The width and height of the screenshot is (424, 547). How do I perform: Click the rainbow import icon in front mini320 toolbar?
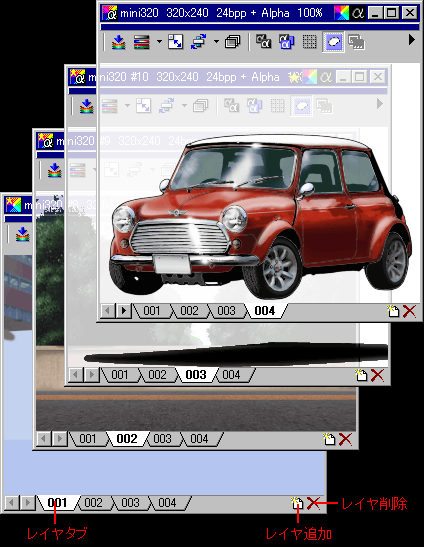pos(119,42)
